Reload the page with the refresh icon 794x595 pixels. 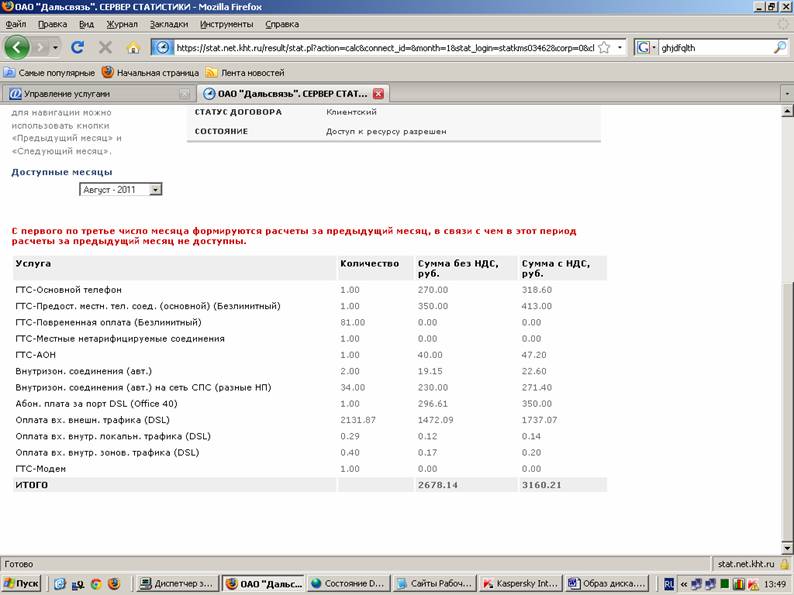point(79,47)
